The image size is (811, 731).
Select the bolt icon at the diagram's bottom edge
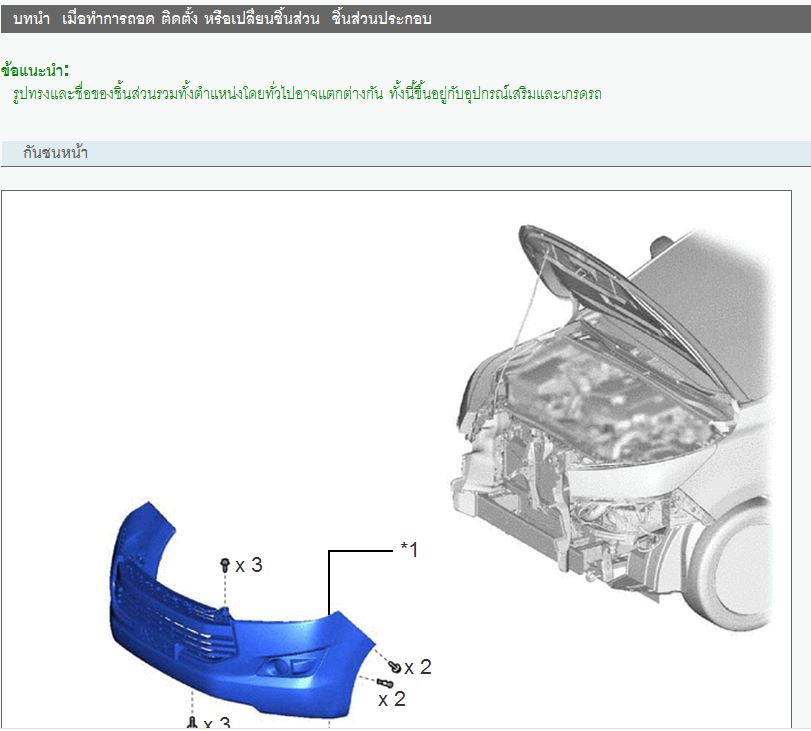click(191, 723)
